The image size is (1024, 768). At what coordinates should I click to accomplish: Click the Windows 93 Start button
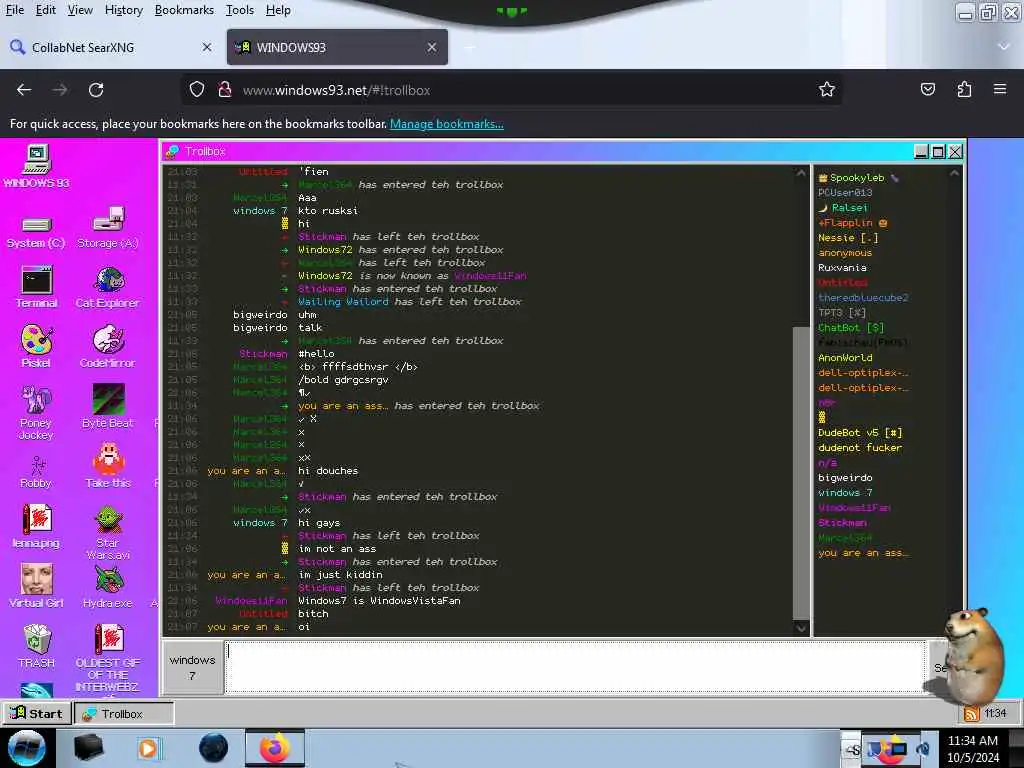click(x=37, y=713)
